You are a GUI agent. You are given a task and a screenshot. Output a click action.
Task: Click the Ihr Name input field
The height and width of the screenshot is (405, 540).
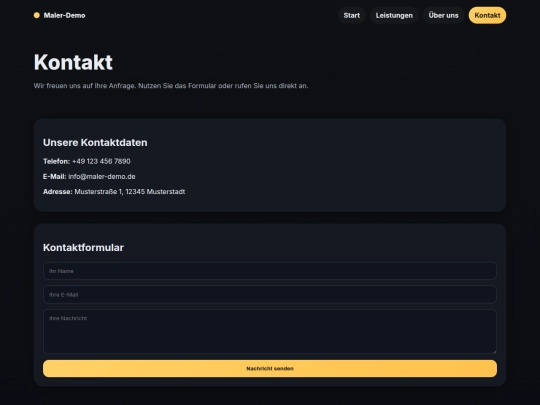[270, 271]
